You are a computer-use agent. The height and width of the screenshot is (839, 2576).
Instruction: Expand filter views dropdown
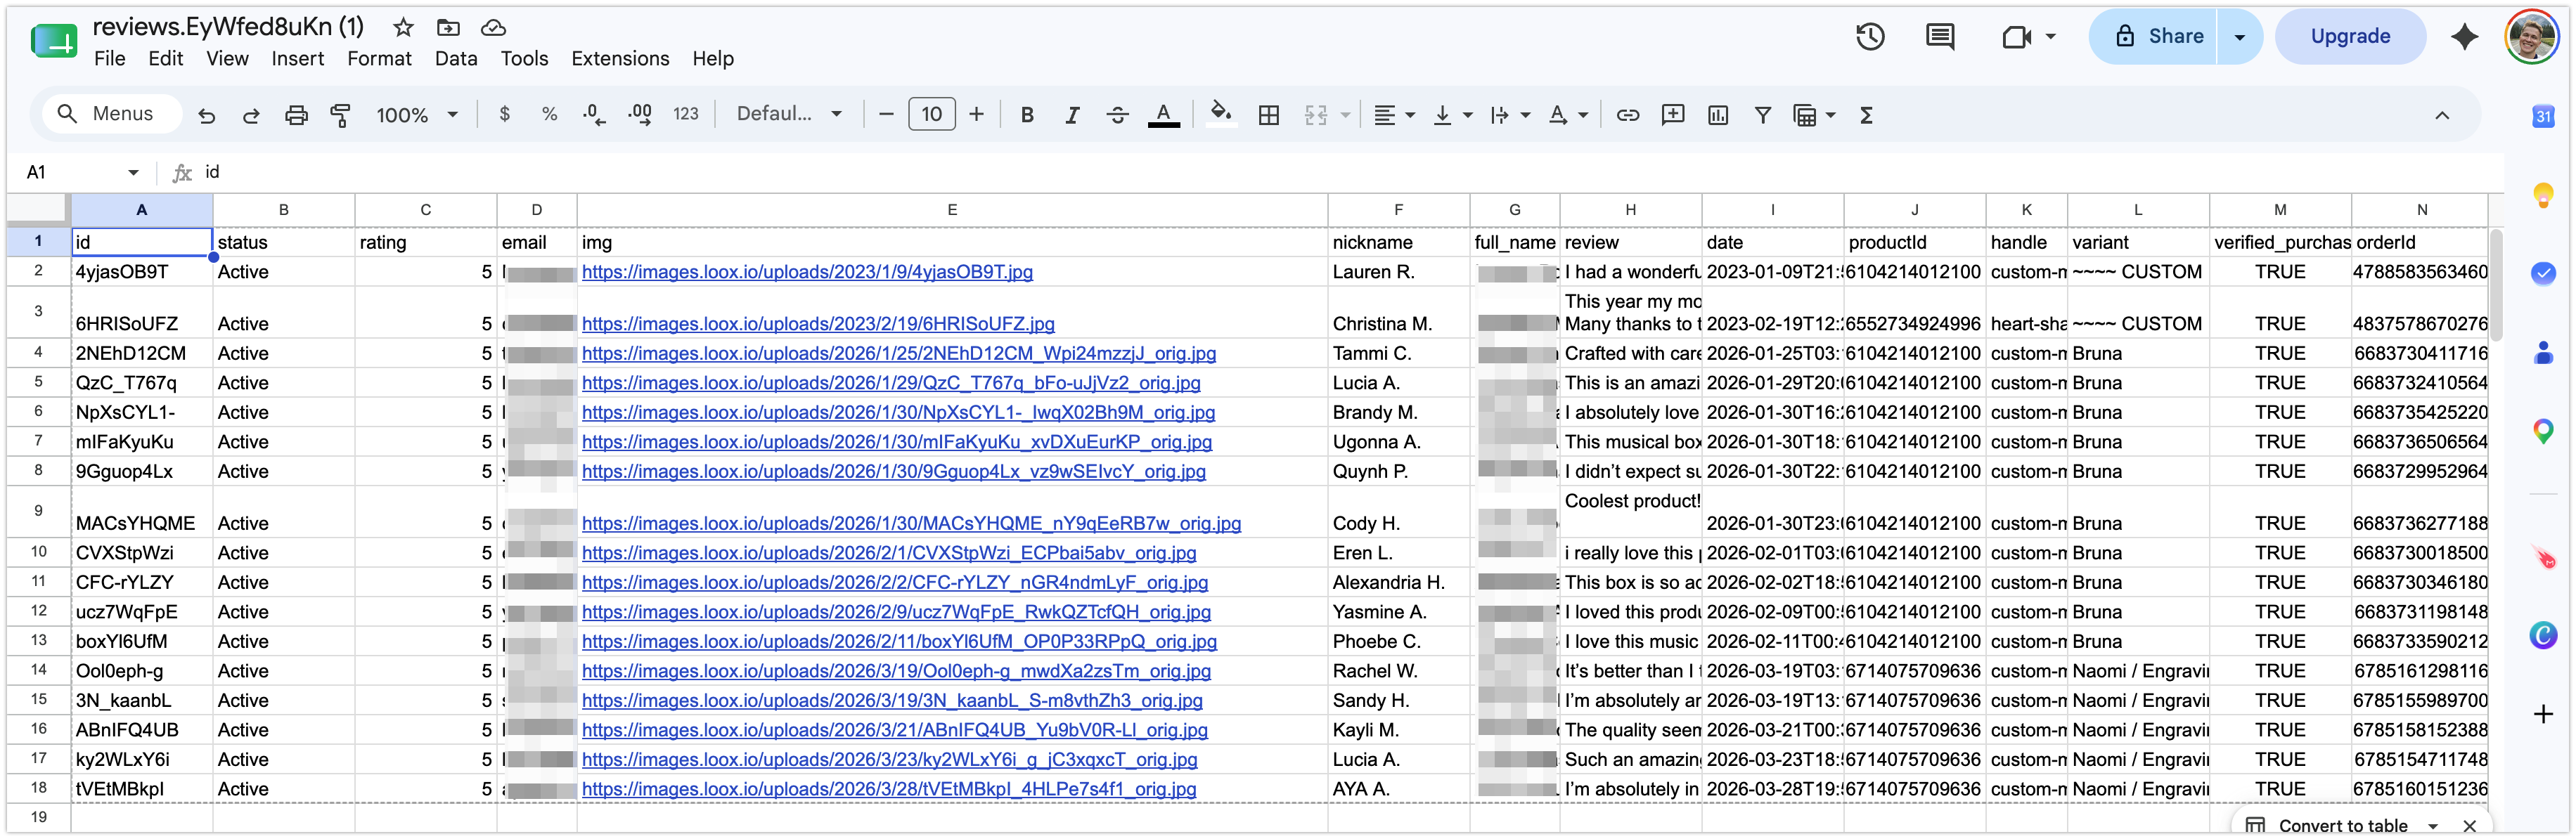point(1830,115)
